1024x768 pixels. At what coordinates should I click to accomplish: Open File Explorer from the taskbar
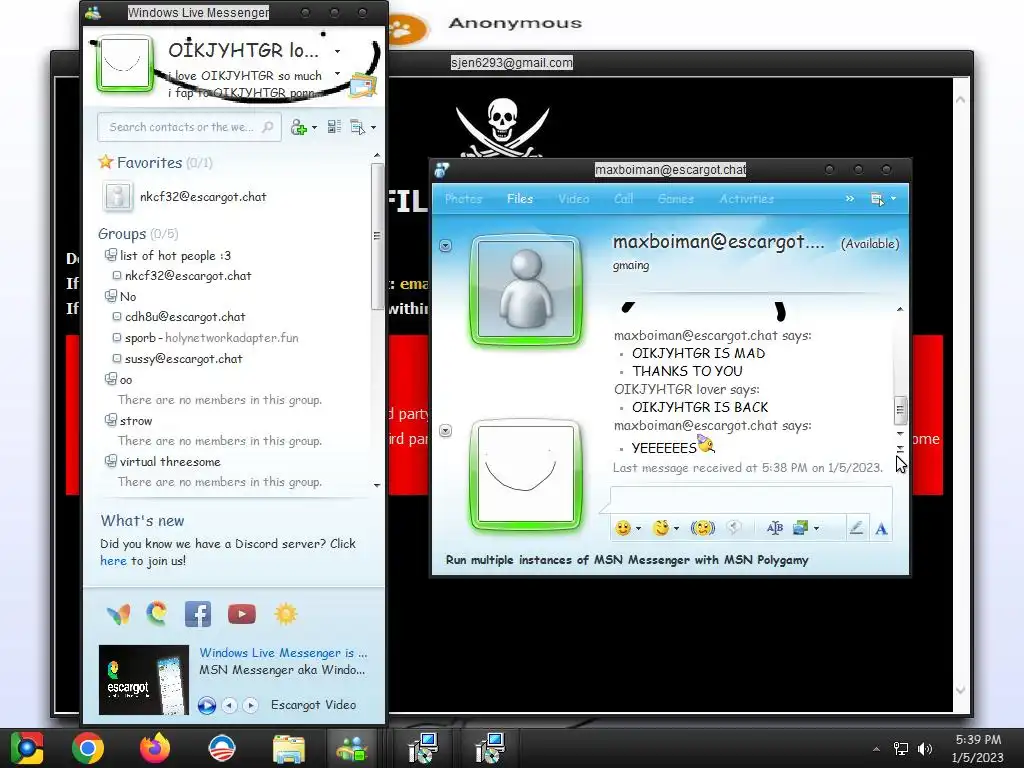pyautogui.click(x=289, y=748)
